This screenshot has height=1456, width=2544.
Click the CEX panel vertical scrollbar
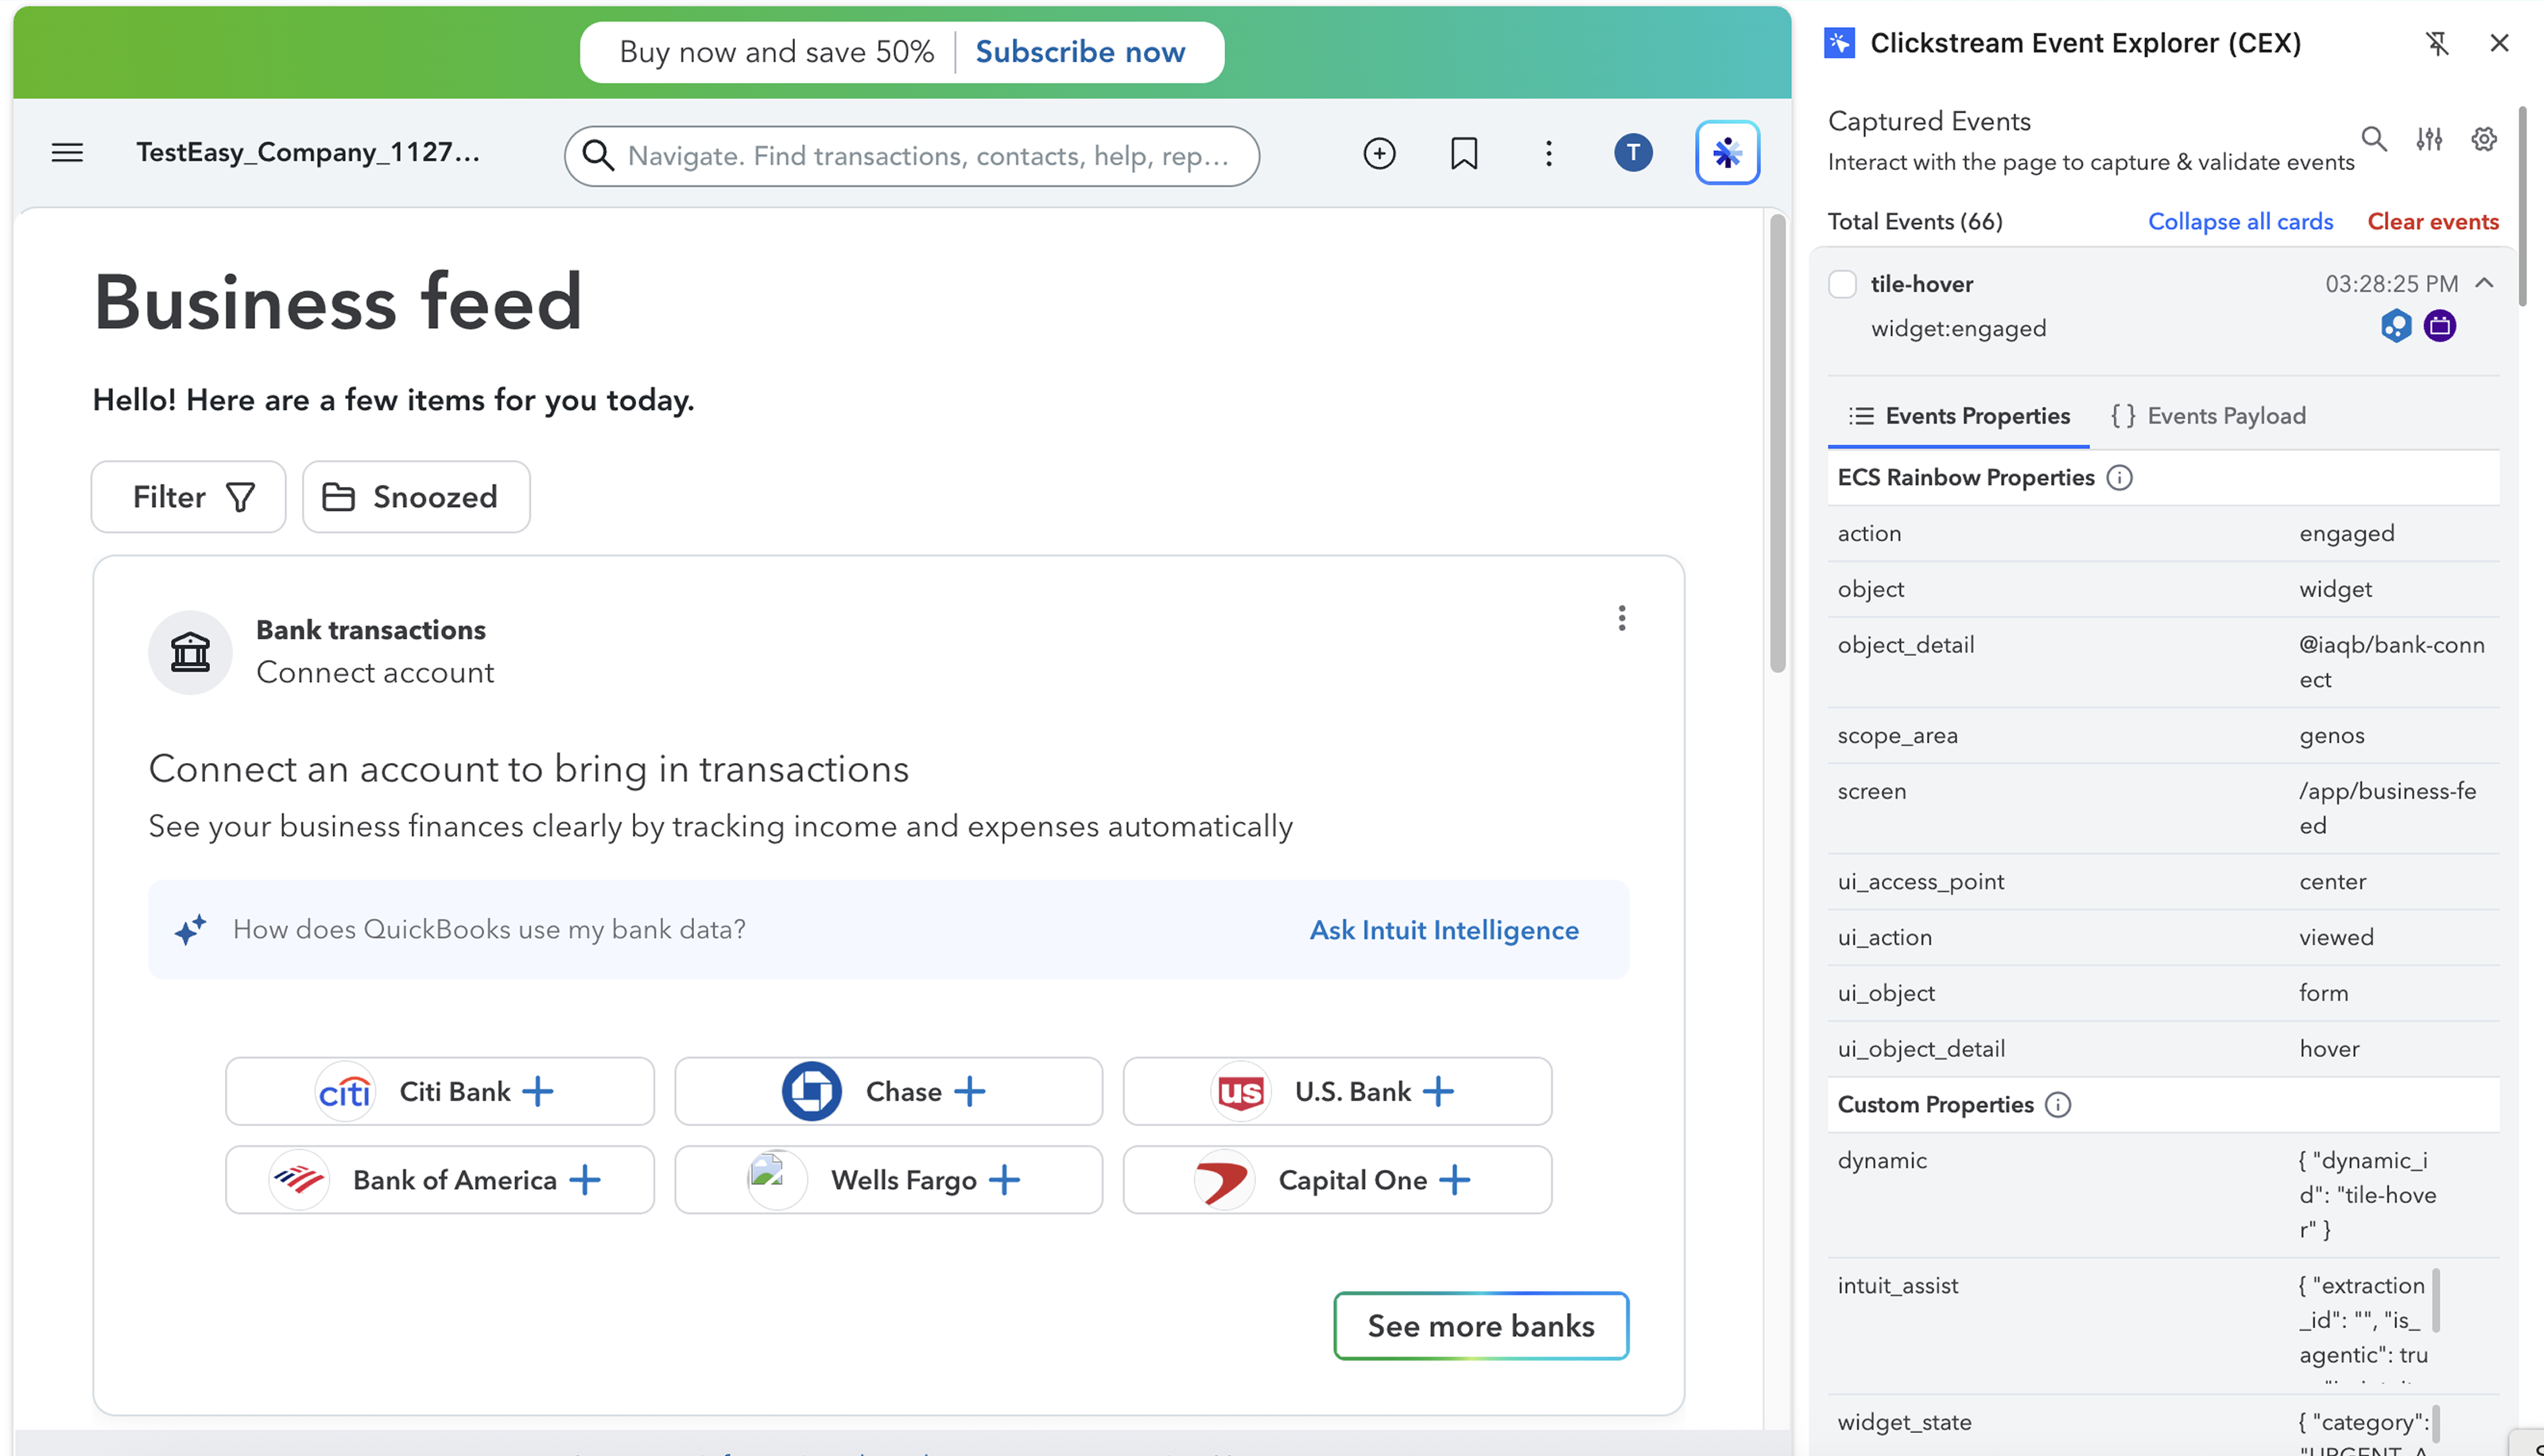2522,207
